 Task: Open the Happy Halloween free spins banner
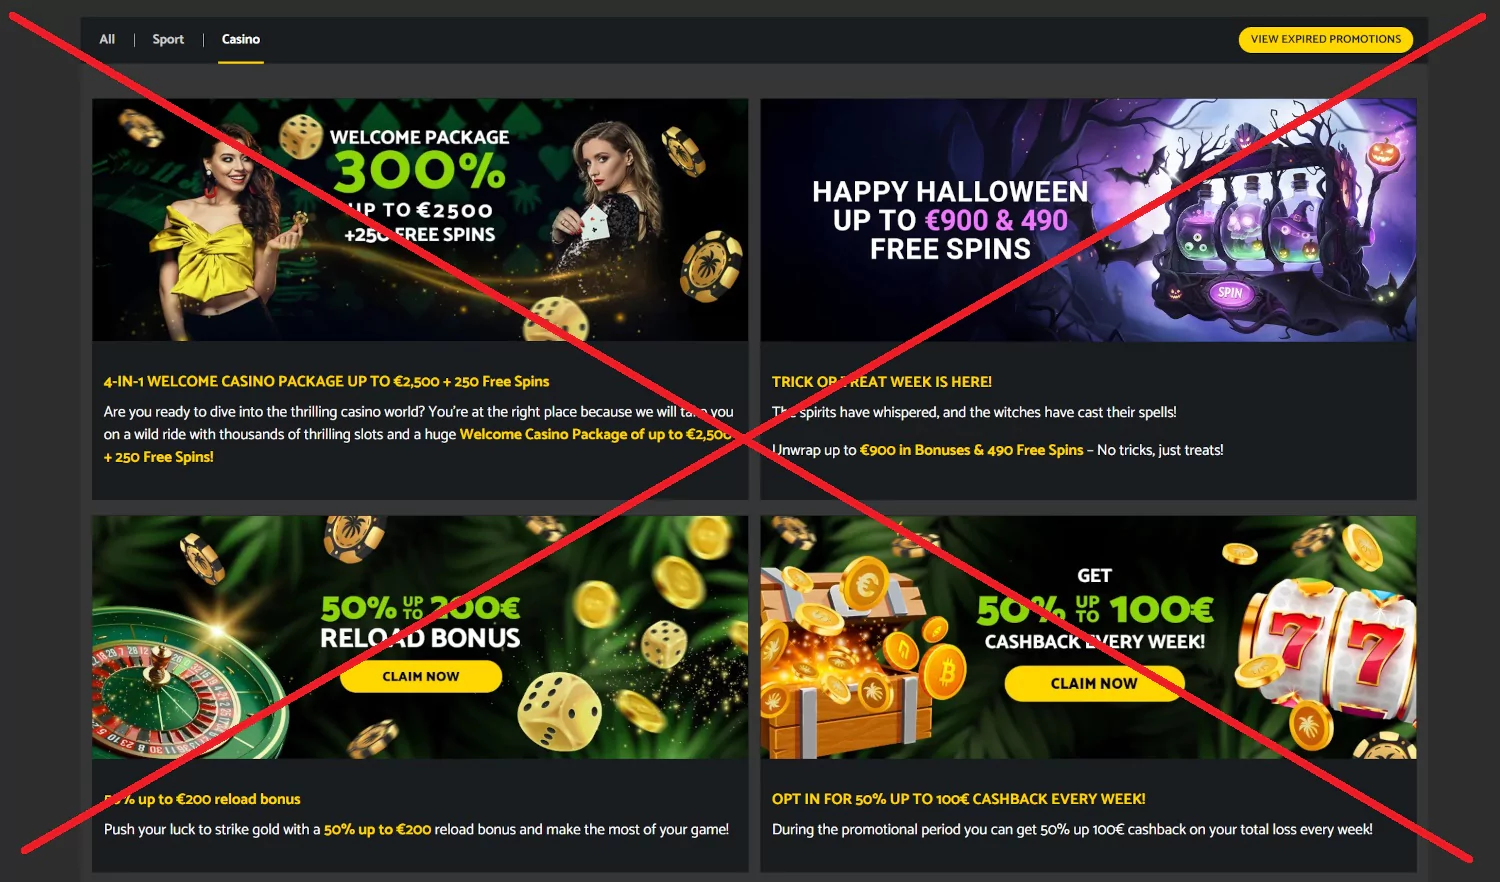click(1088, 220)
